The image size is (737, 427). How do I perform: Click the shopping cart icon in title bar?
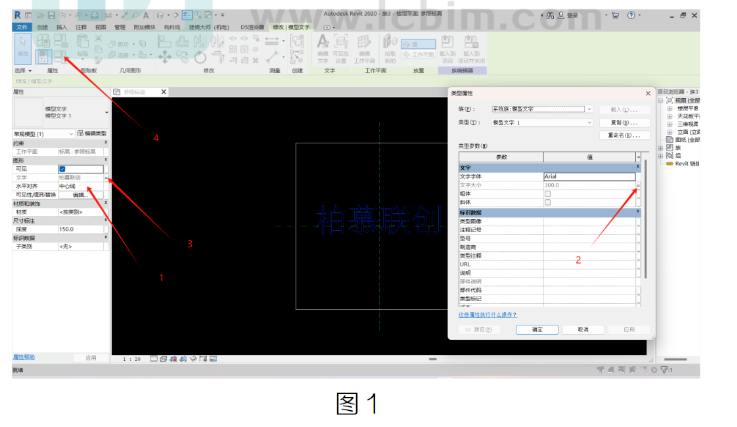[615, 16]
